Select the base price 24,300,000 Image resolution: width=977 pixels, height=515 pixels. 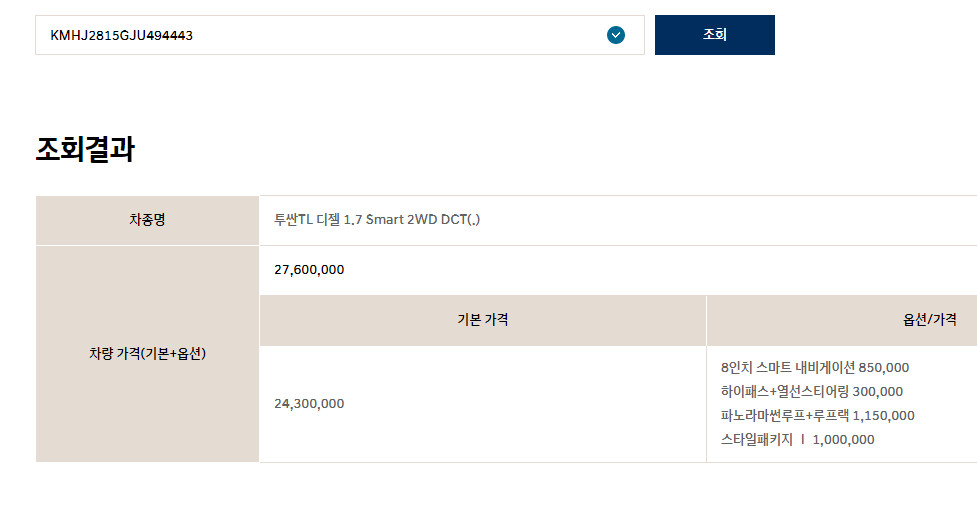pyautogui.click(x=309, y=404)
